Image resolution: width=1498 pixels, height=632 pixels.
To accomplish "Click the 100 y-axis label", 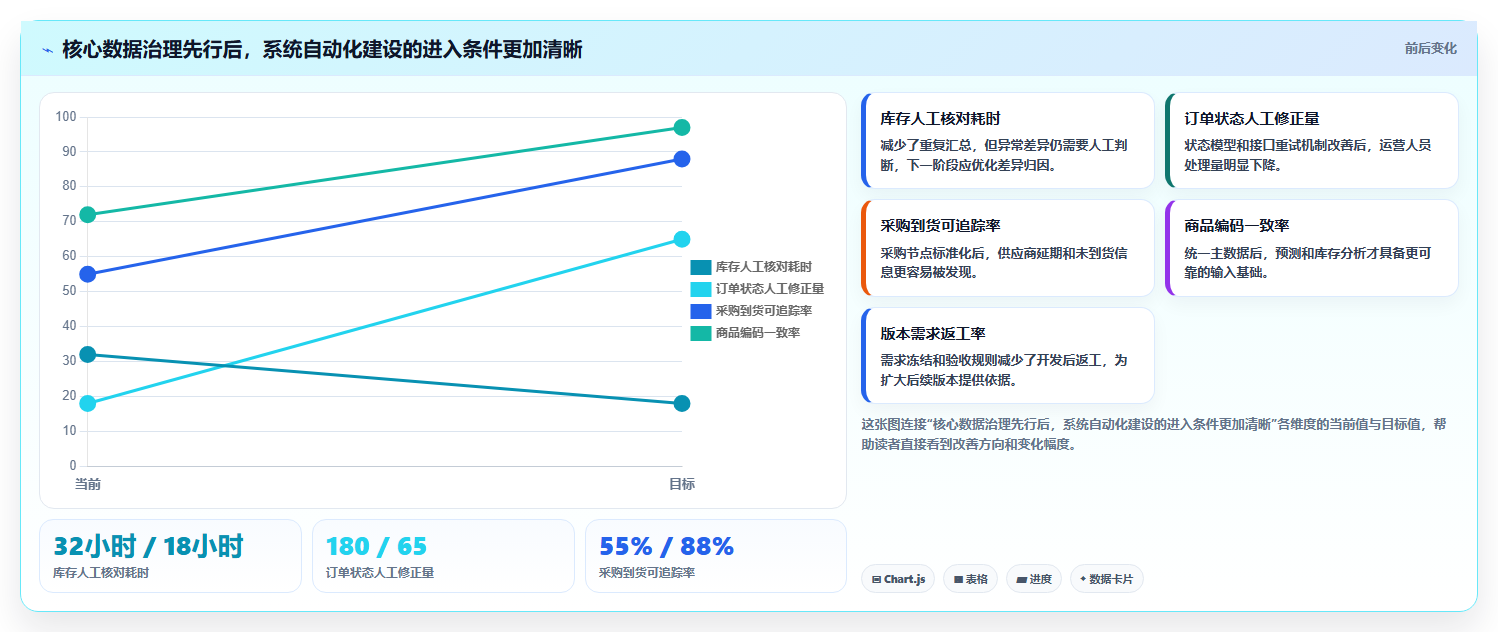I will click(66, 117).
